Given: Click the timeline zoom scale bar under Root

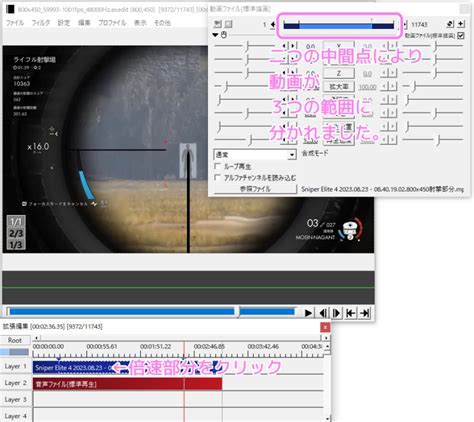Looking at the screenshot, I should (x=15, y=352).
